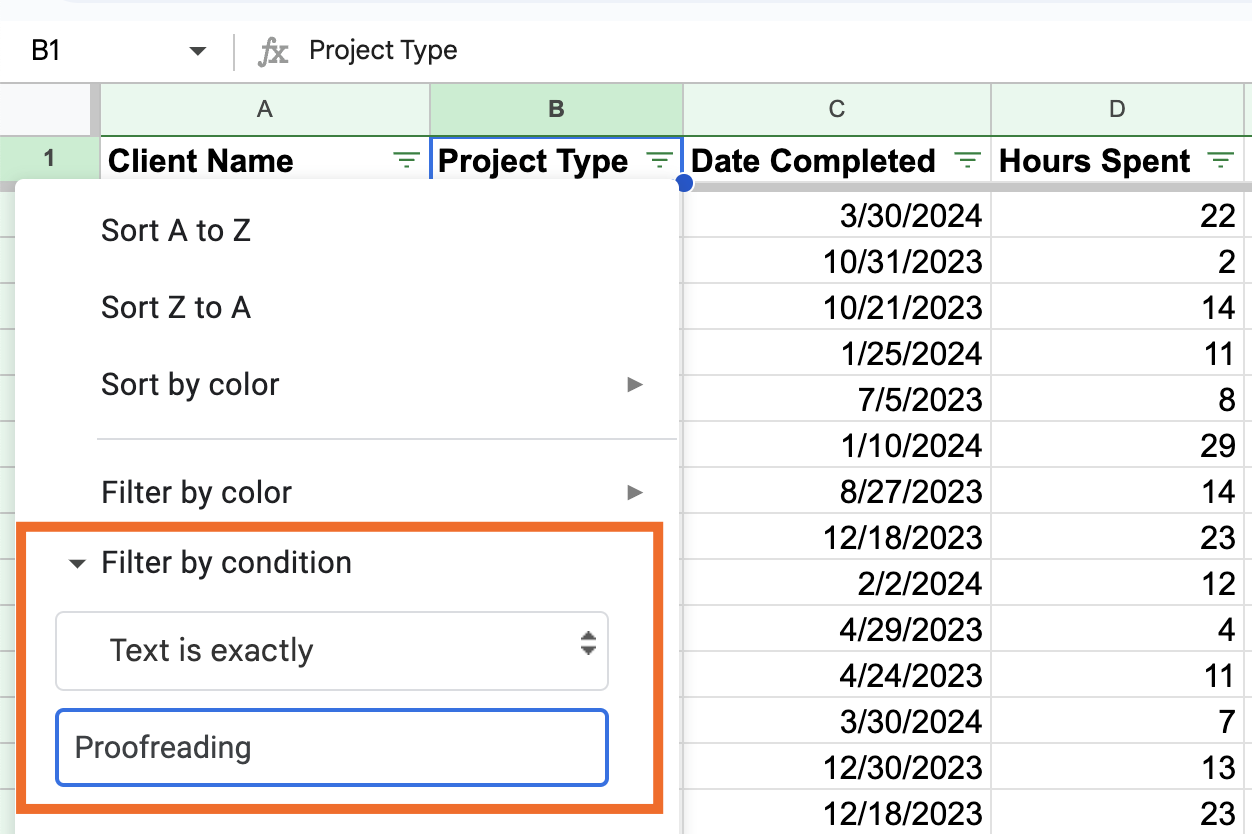The height and width of the screenshot is (834, 1252).
Task: Select column B header
Action: (557, 110)
